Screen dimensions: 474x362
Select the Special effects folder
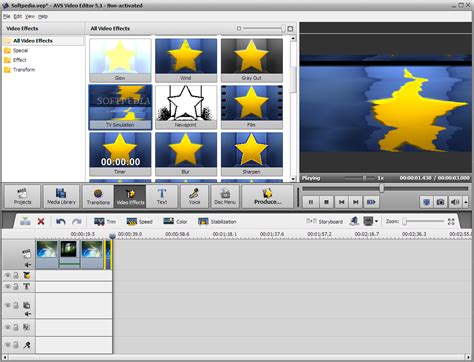(x=16, y=50)
